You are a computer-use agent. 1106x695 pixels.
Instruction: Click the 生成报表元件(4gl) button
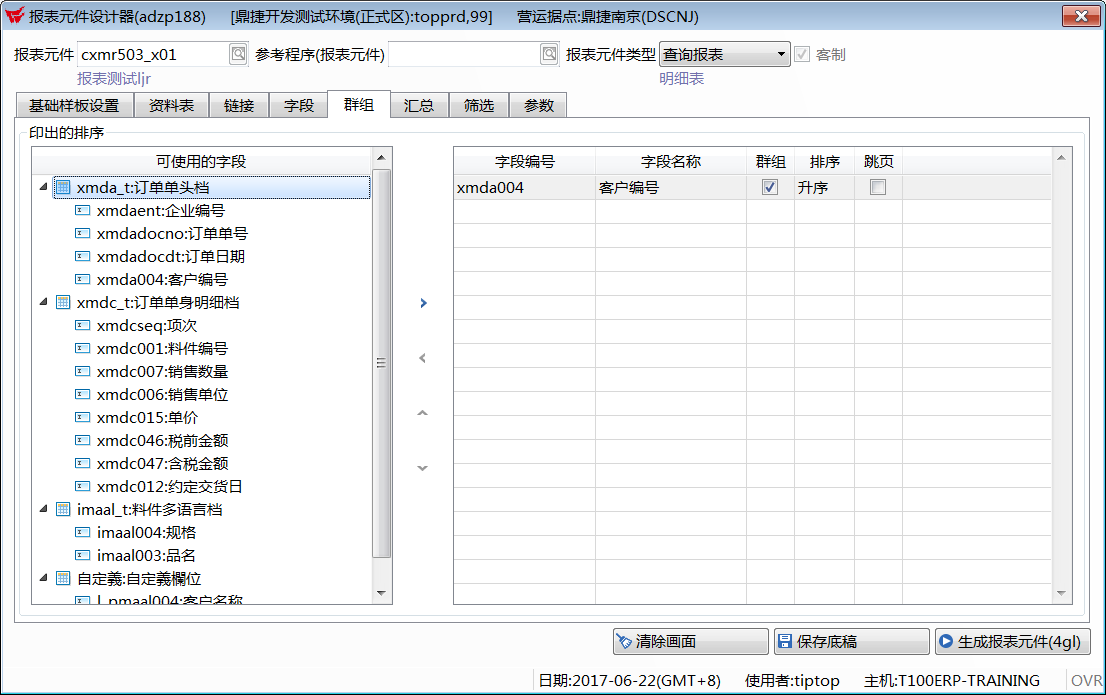pyautogui.click(x=1012, y=641)
